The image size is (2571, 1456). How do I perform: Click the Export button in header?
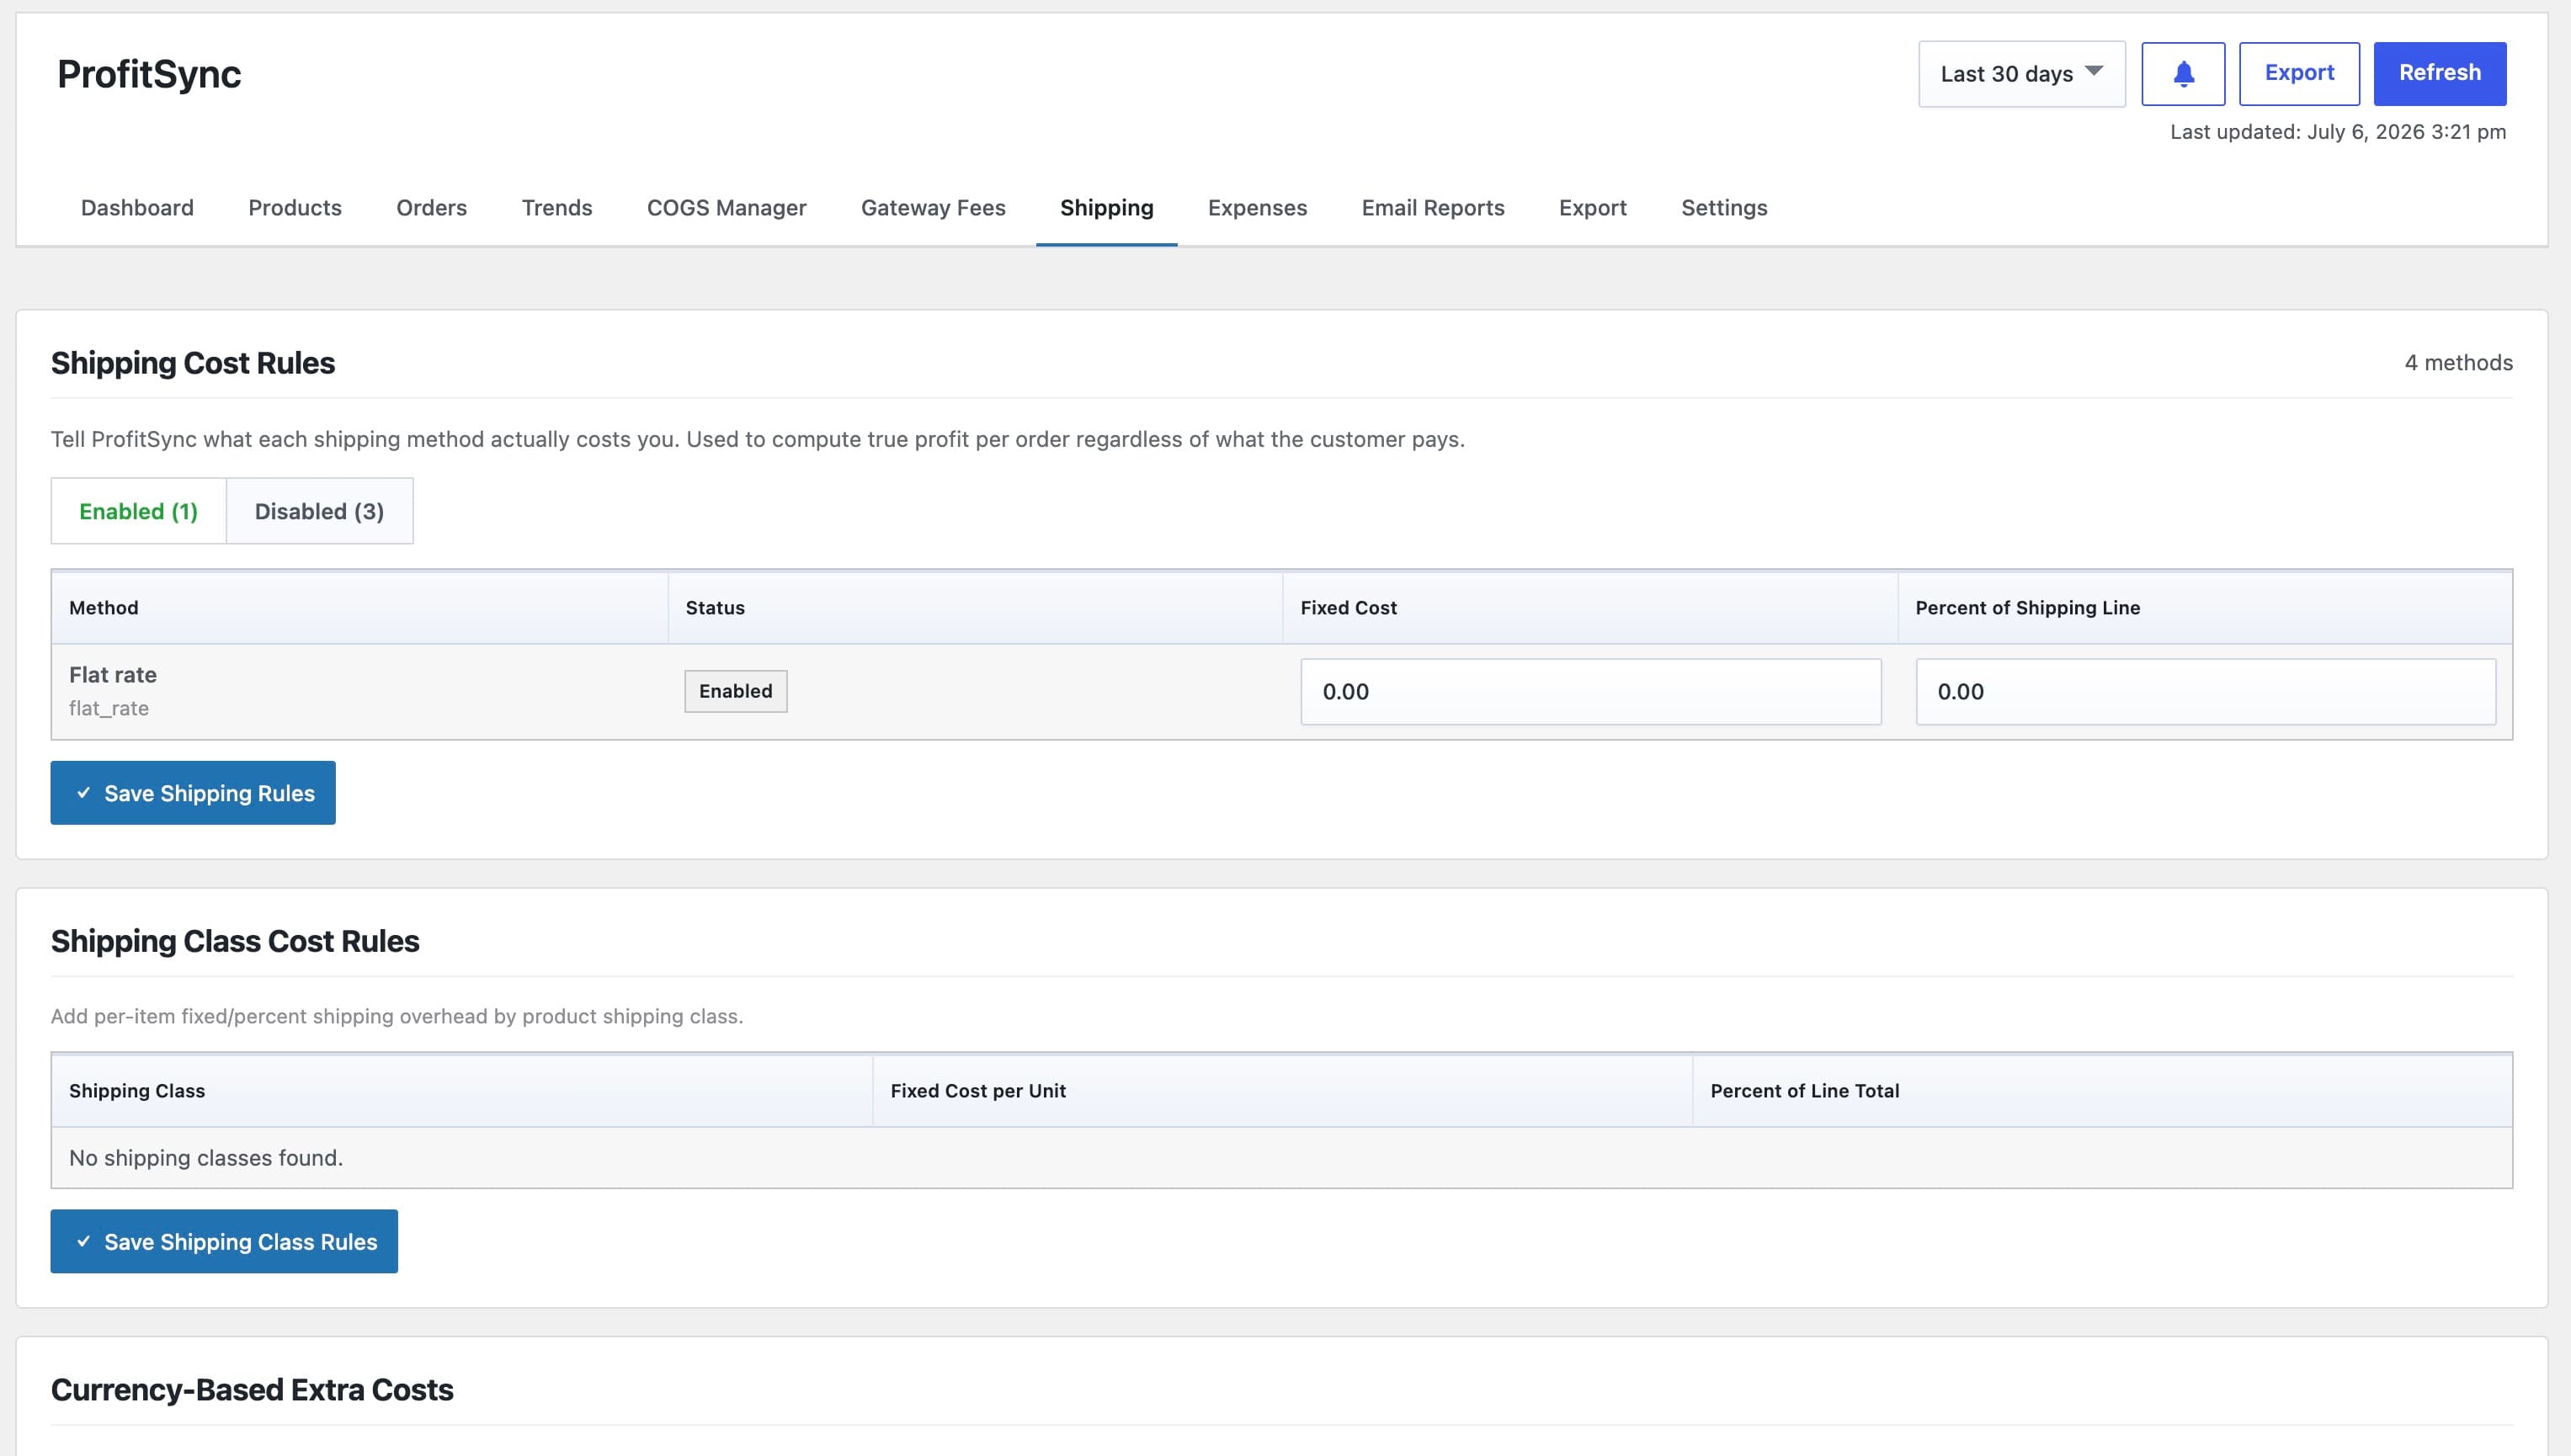2299,73
